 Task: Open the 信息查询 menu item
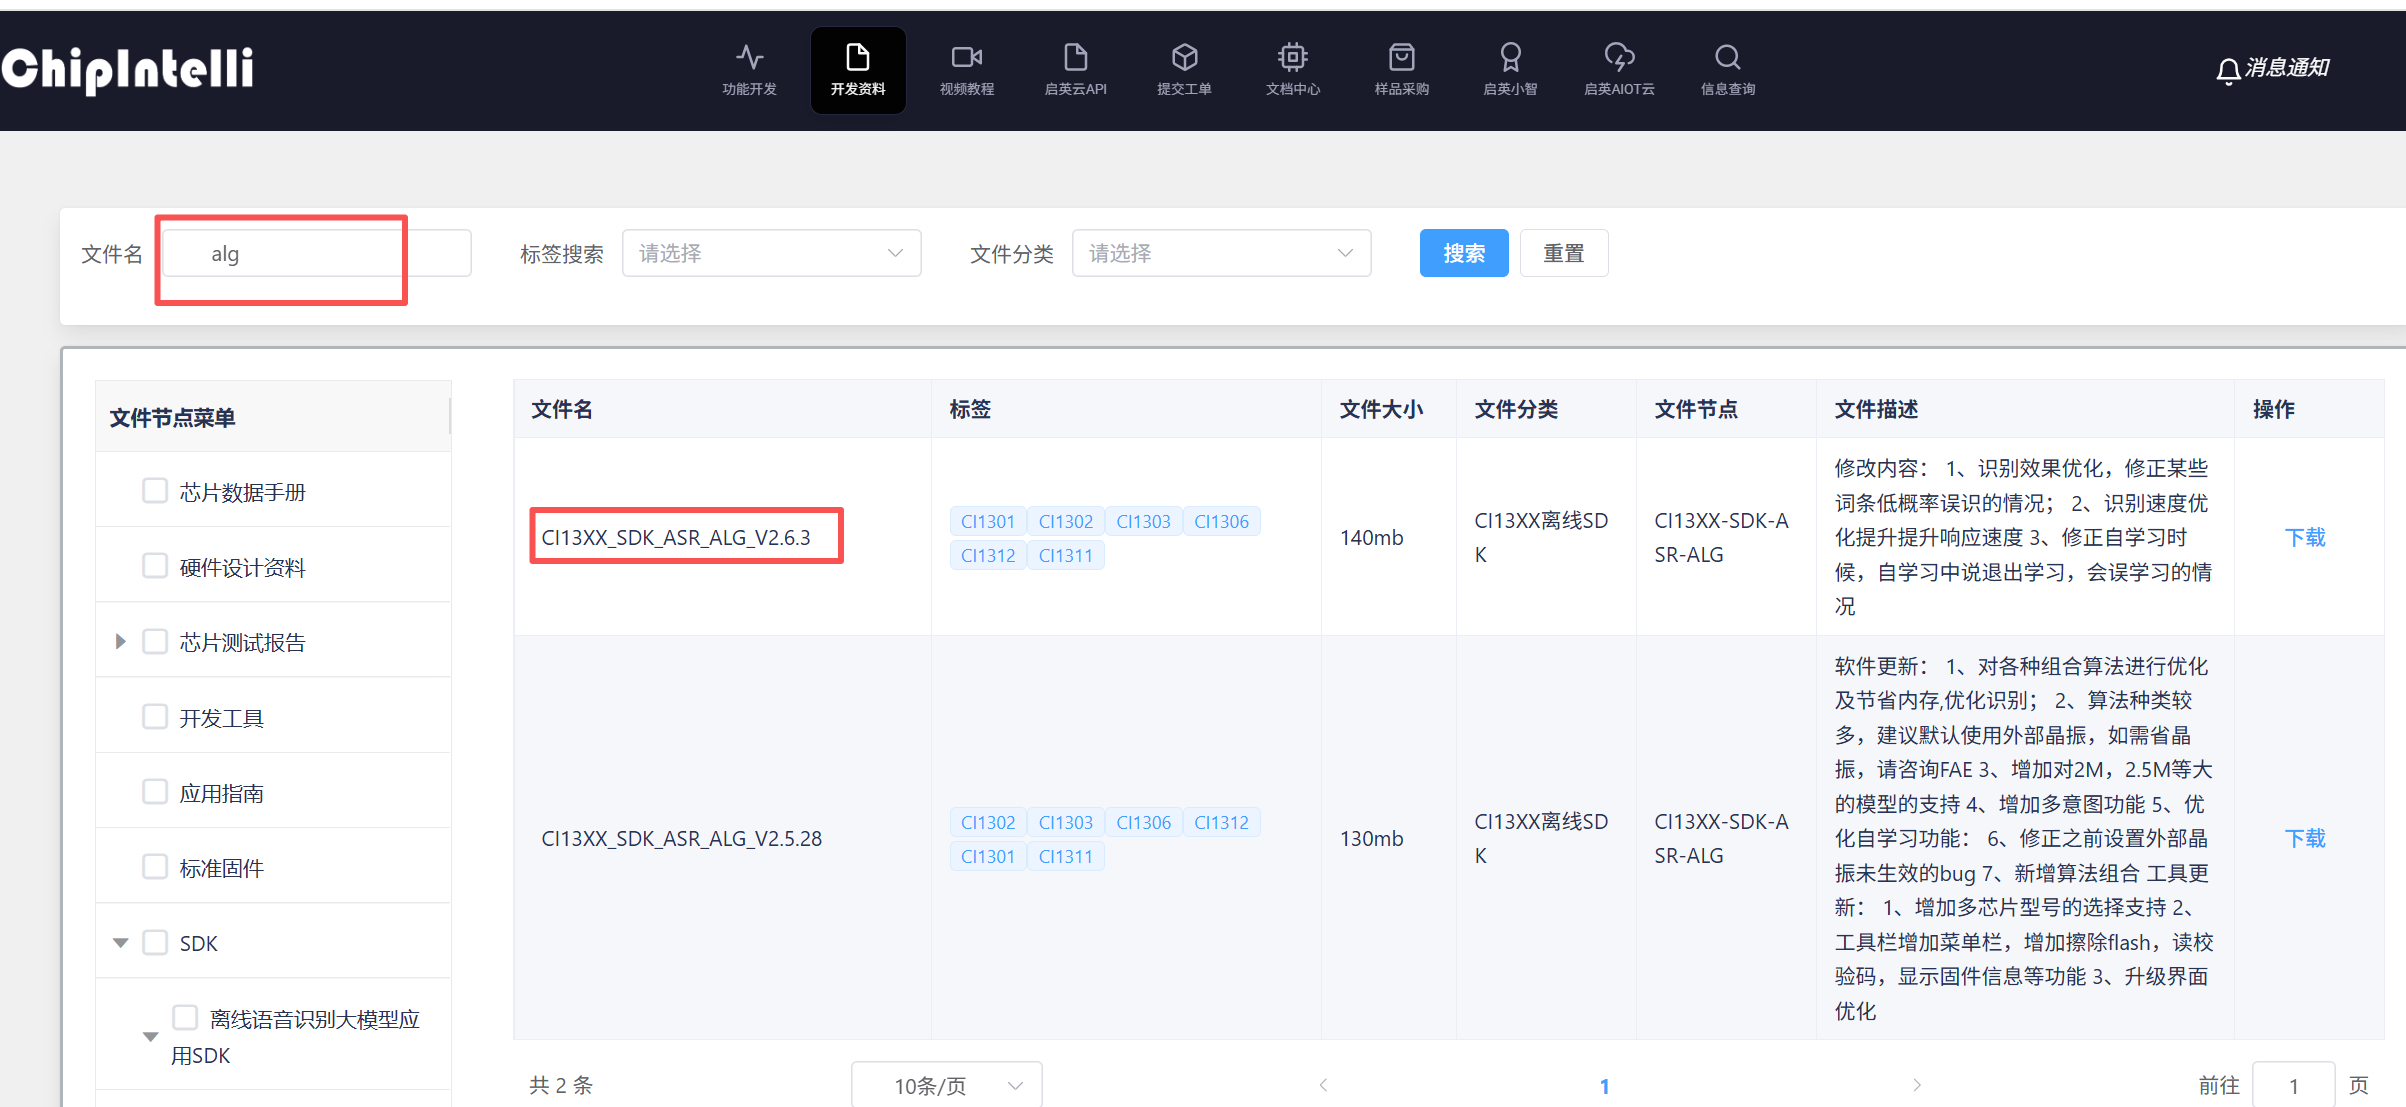pos(1727,68)
